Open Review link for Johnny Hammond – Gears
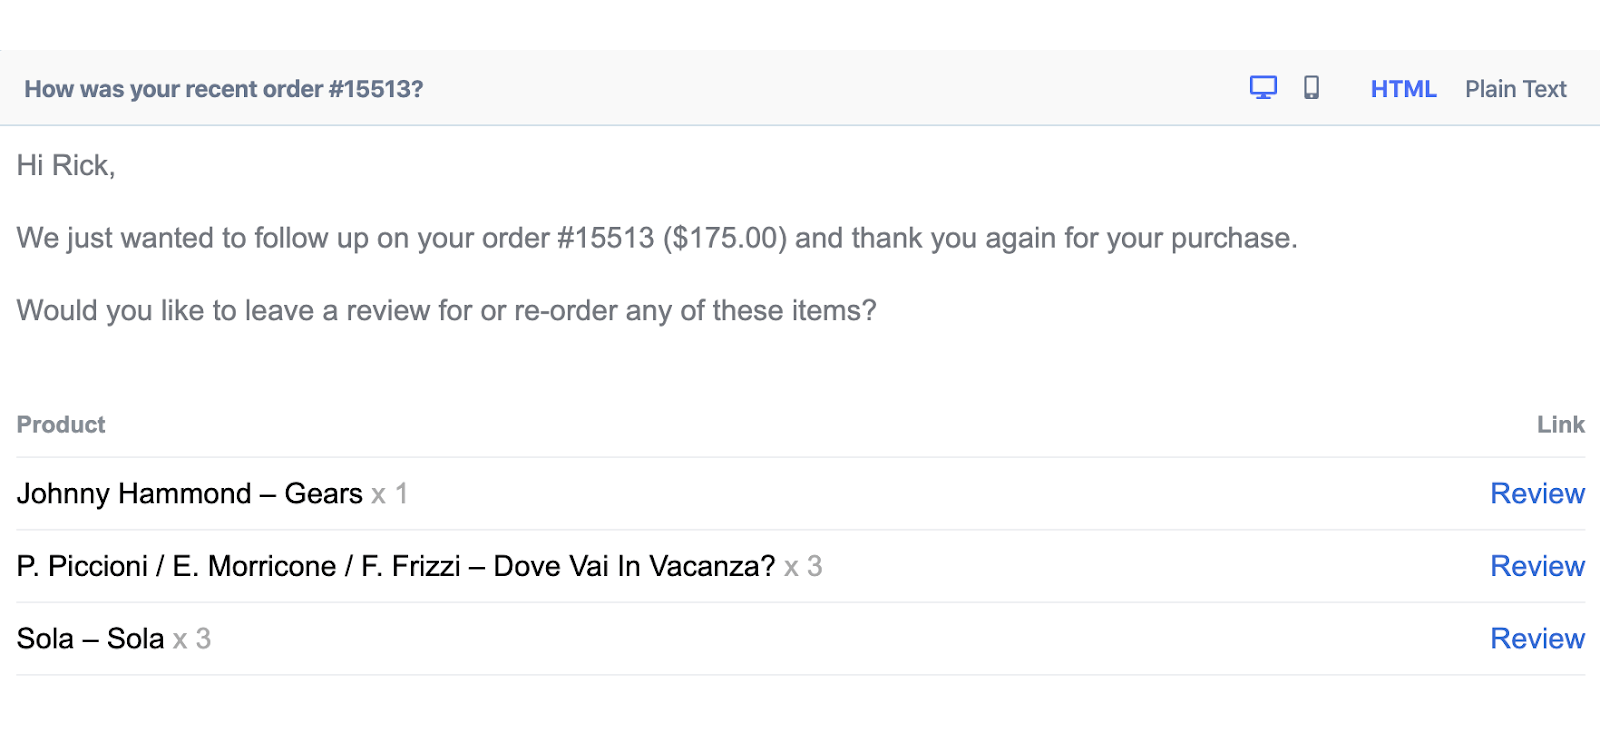This screenshot has height=734, width=1600. (1537, 493)
